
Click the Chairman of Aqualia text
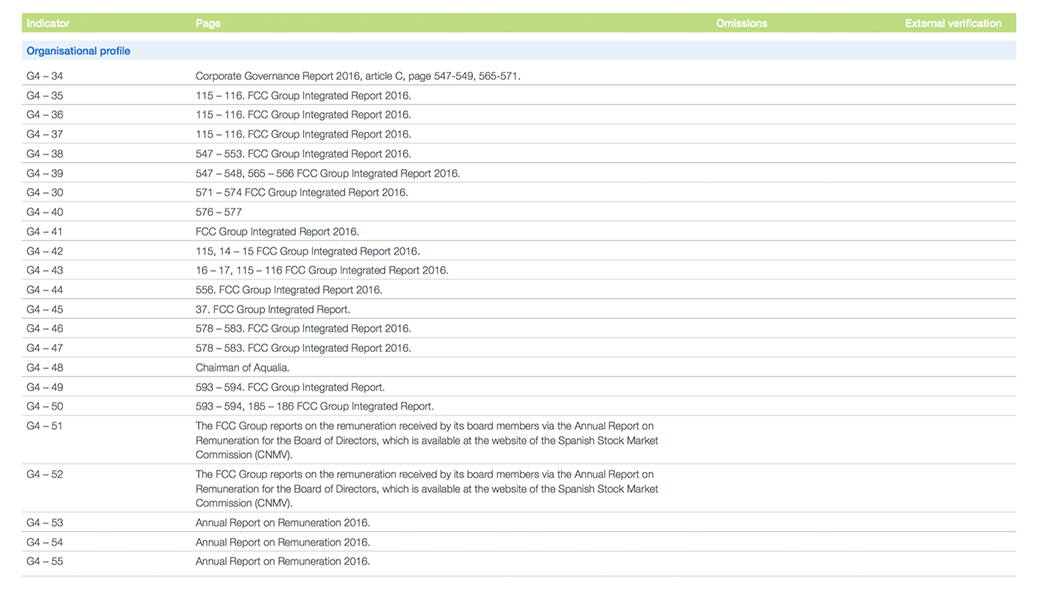[x=242, y=368]
